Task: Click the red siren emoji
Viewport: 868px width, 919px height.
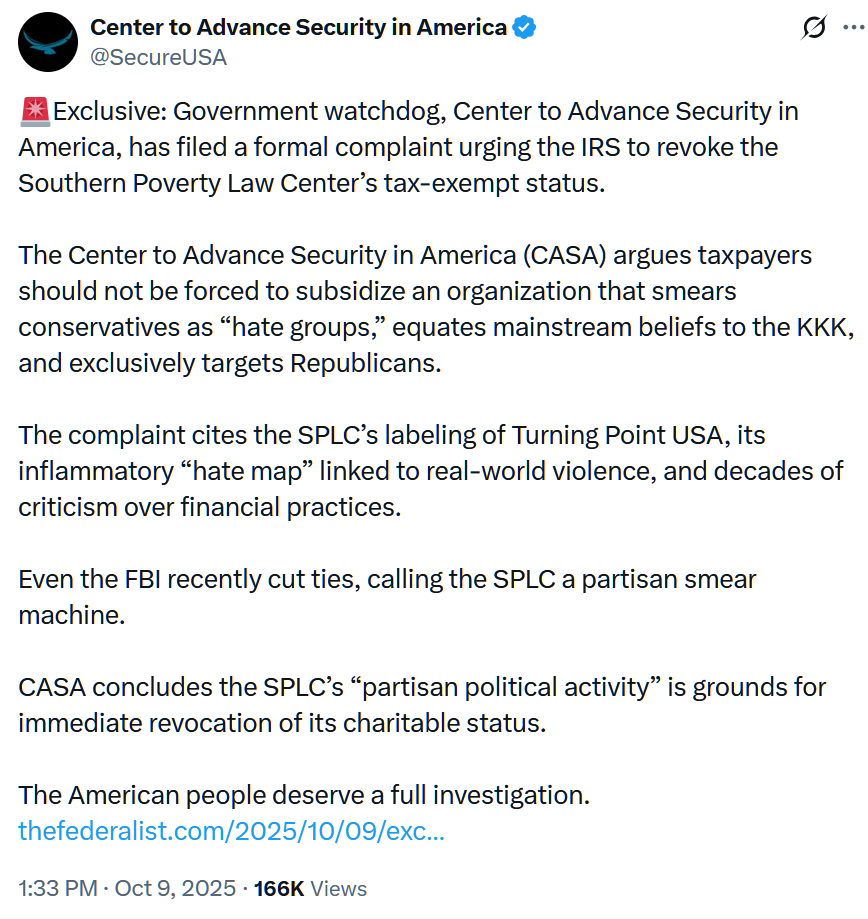Action: 34,112
